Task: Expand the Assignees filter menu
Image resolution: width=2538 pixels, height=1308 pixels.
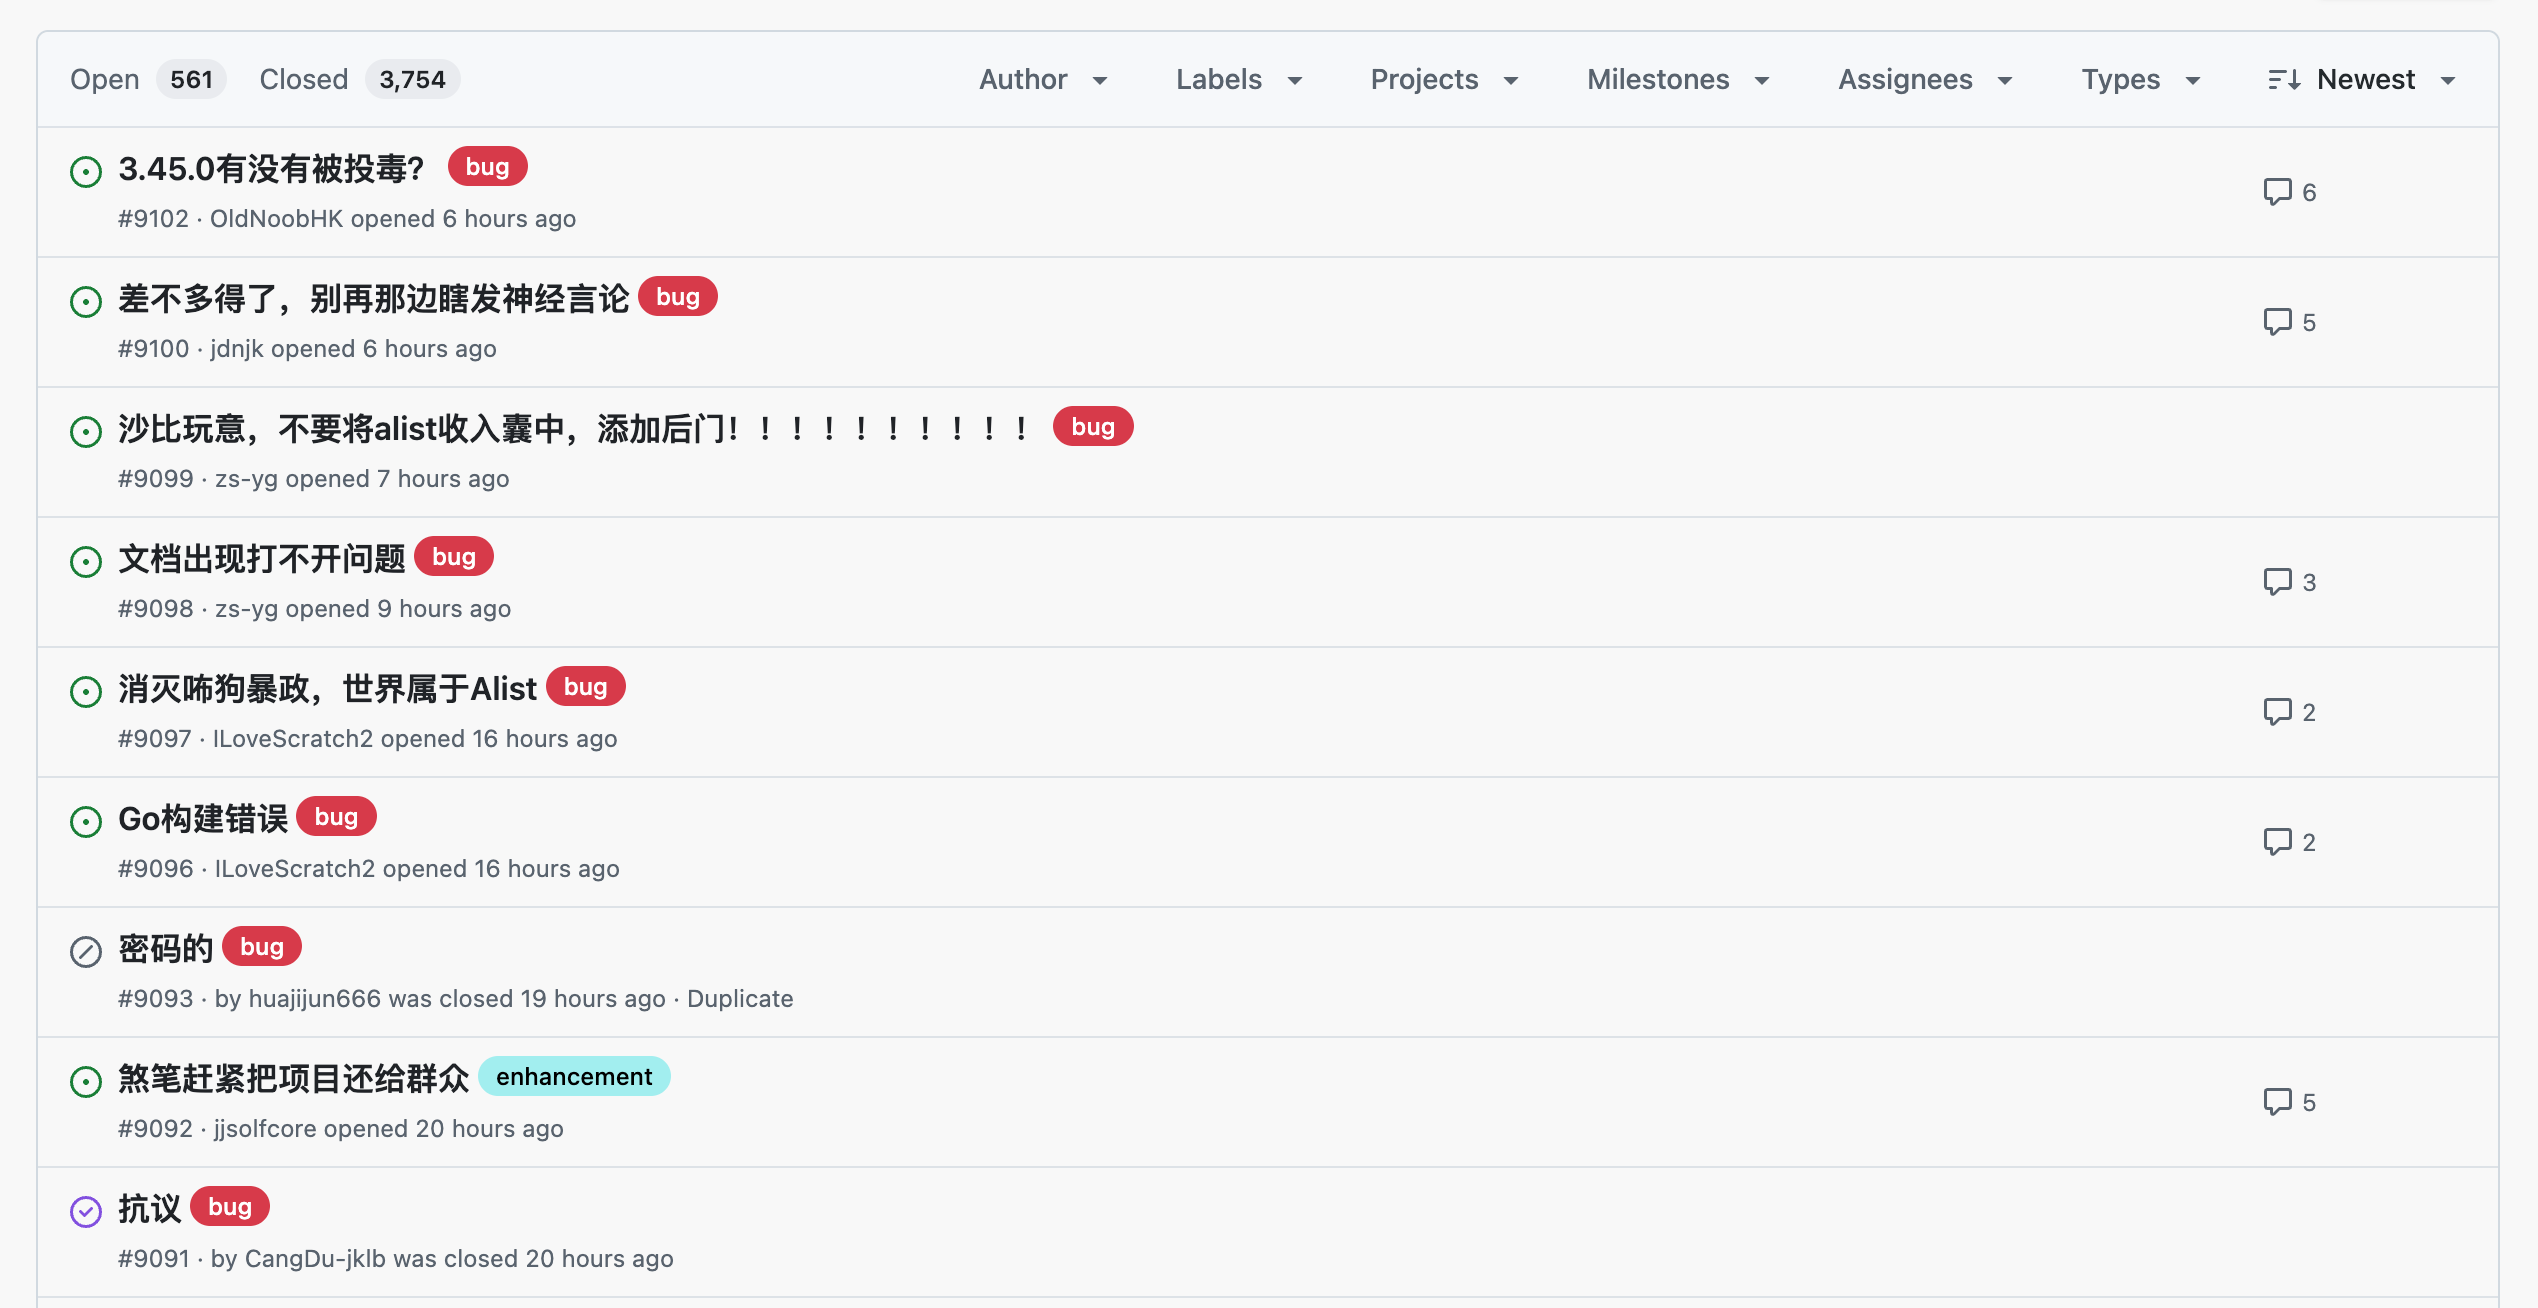Action: click(x=1924, y=79)
